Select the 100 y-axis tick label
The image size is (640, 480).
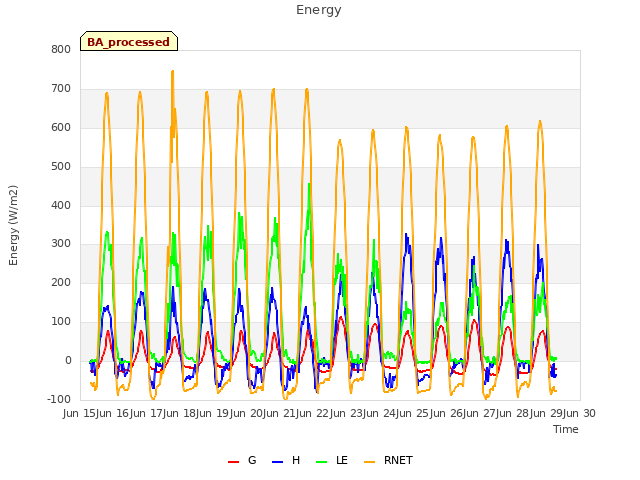pyautogui.click(x=61, y=322)
